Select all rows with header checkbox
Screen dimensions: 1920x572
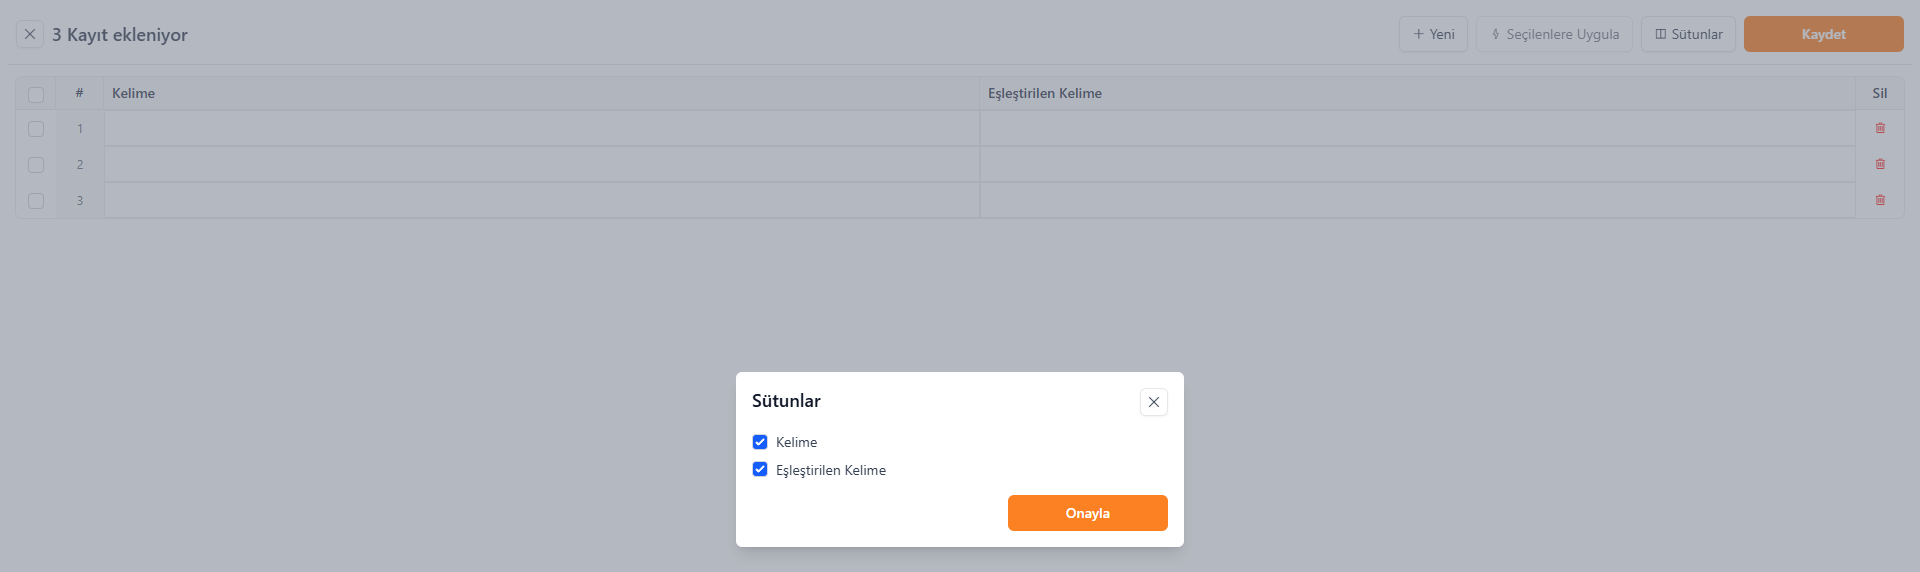36,94
